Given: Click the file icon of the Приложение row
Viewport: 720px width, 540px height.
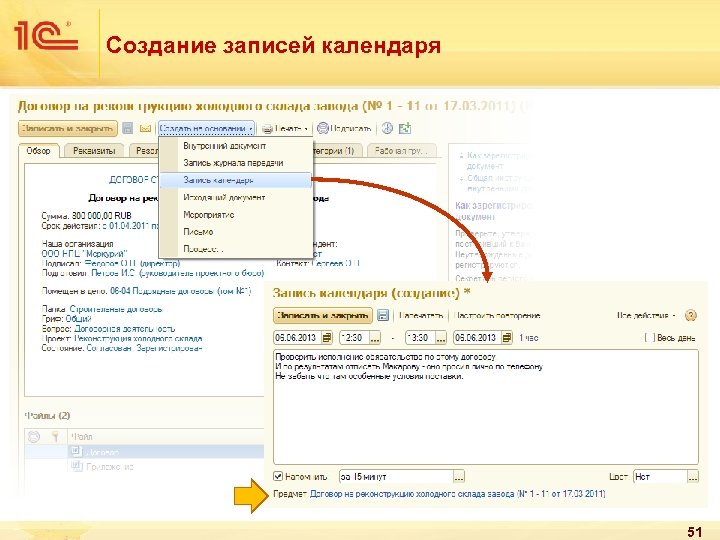Looking at the screenshot, I should coord(76,467).
